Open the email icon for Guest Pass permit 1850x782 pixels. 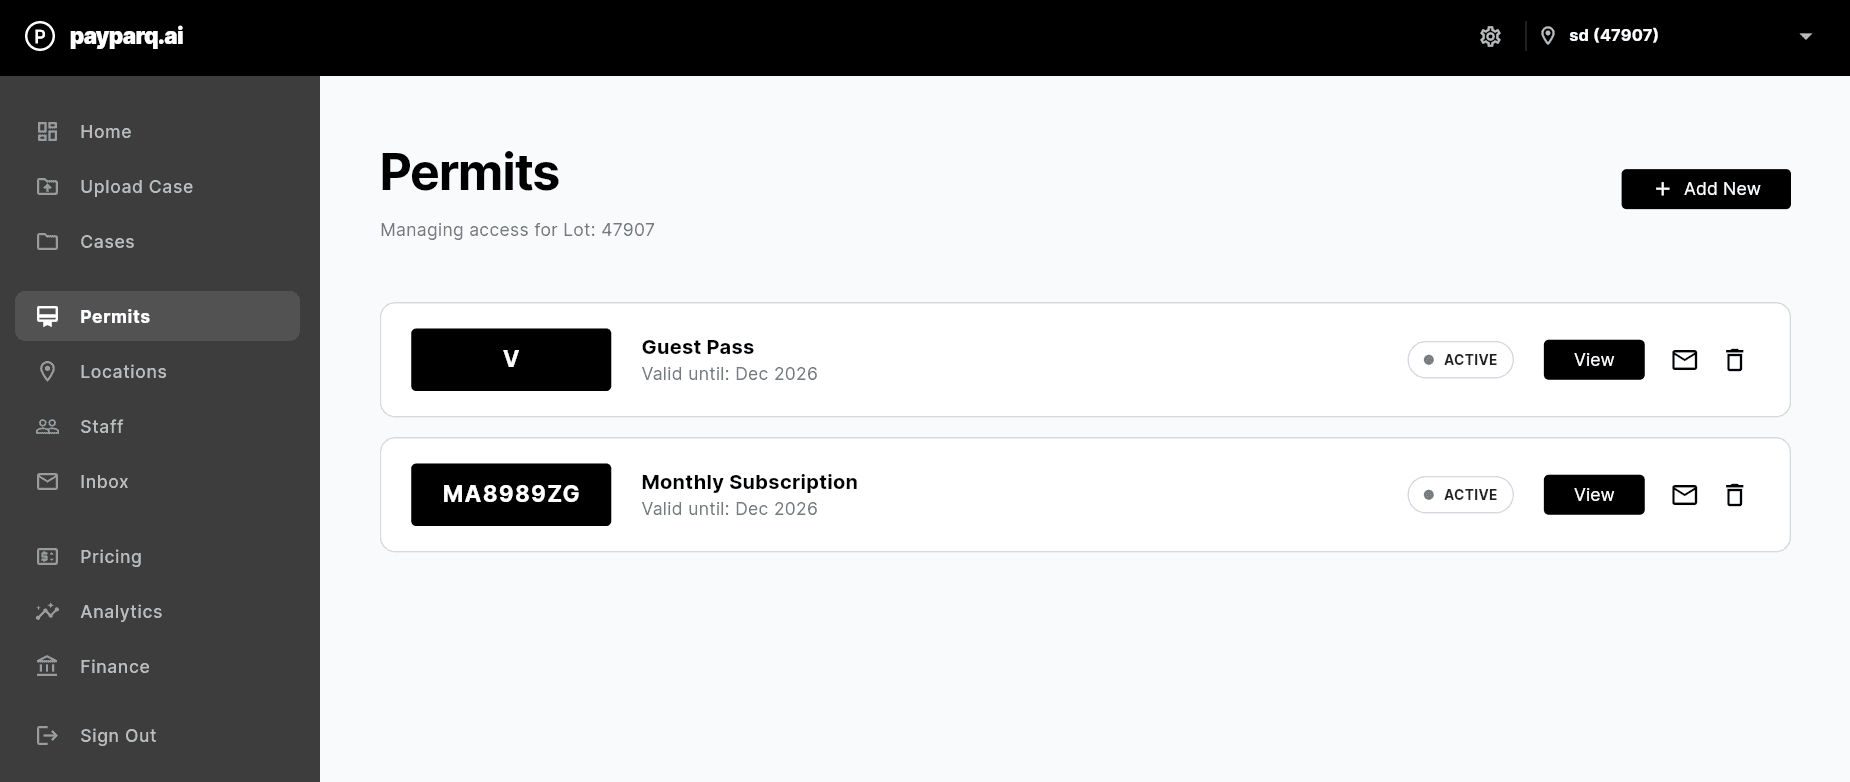(1684, 359)
